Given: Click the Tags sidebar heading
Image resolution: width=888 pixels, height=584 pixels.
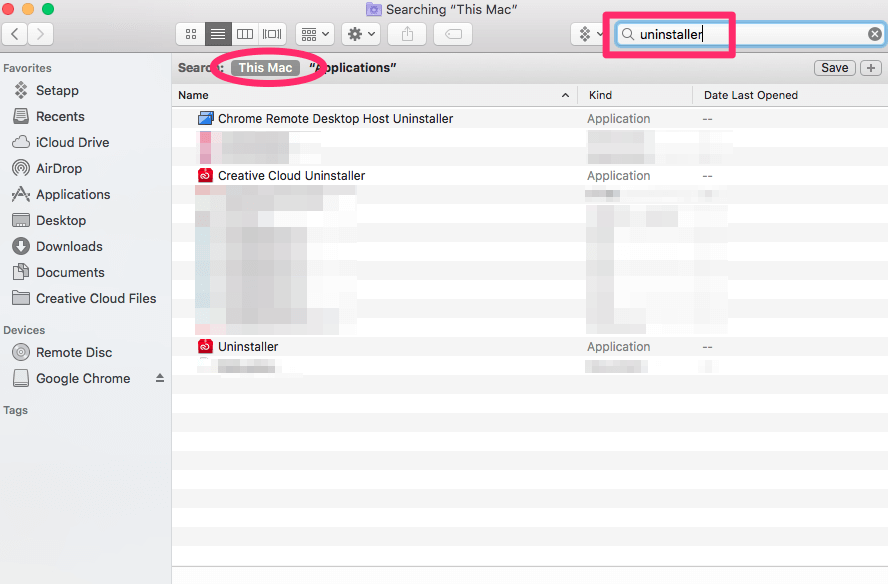Looking at the screenshot, I should [x=15, y=411].
